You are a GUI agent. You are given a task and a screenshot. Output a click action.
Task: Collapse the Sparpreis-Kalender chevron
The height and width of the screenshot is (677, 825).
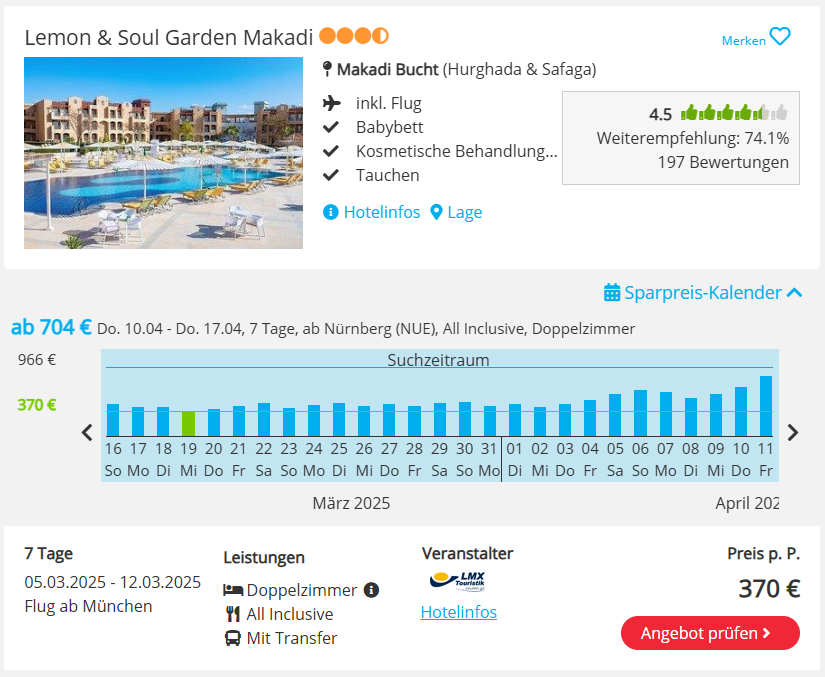(794, 292)
